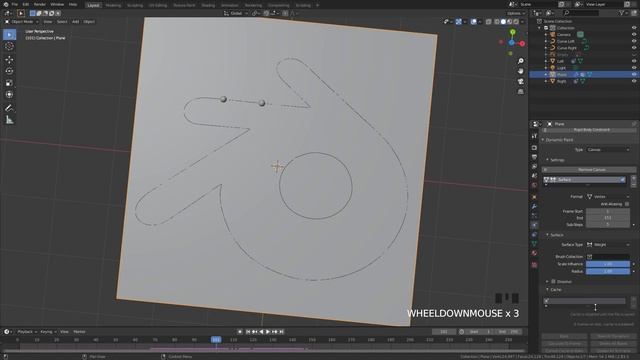Image resolution: width=640 pixels, height=360 pixels.
Task: Toggle visibility of Right mesh object
Action: pyautogui.click(x=634, y=81)
